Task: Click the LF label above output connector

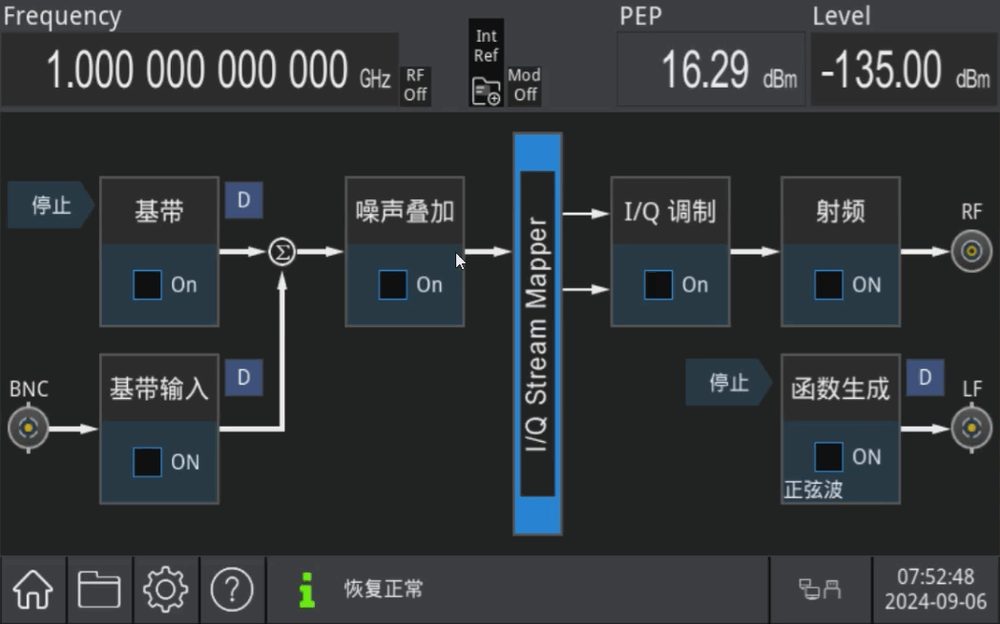Action: 972,389
